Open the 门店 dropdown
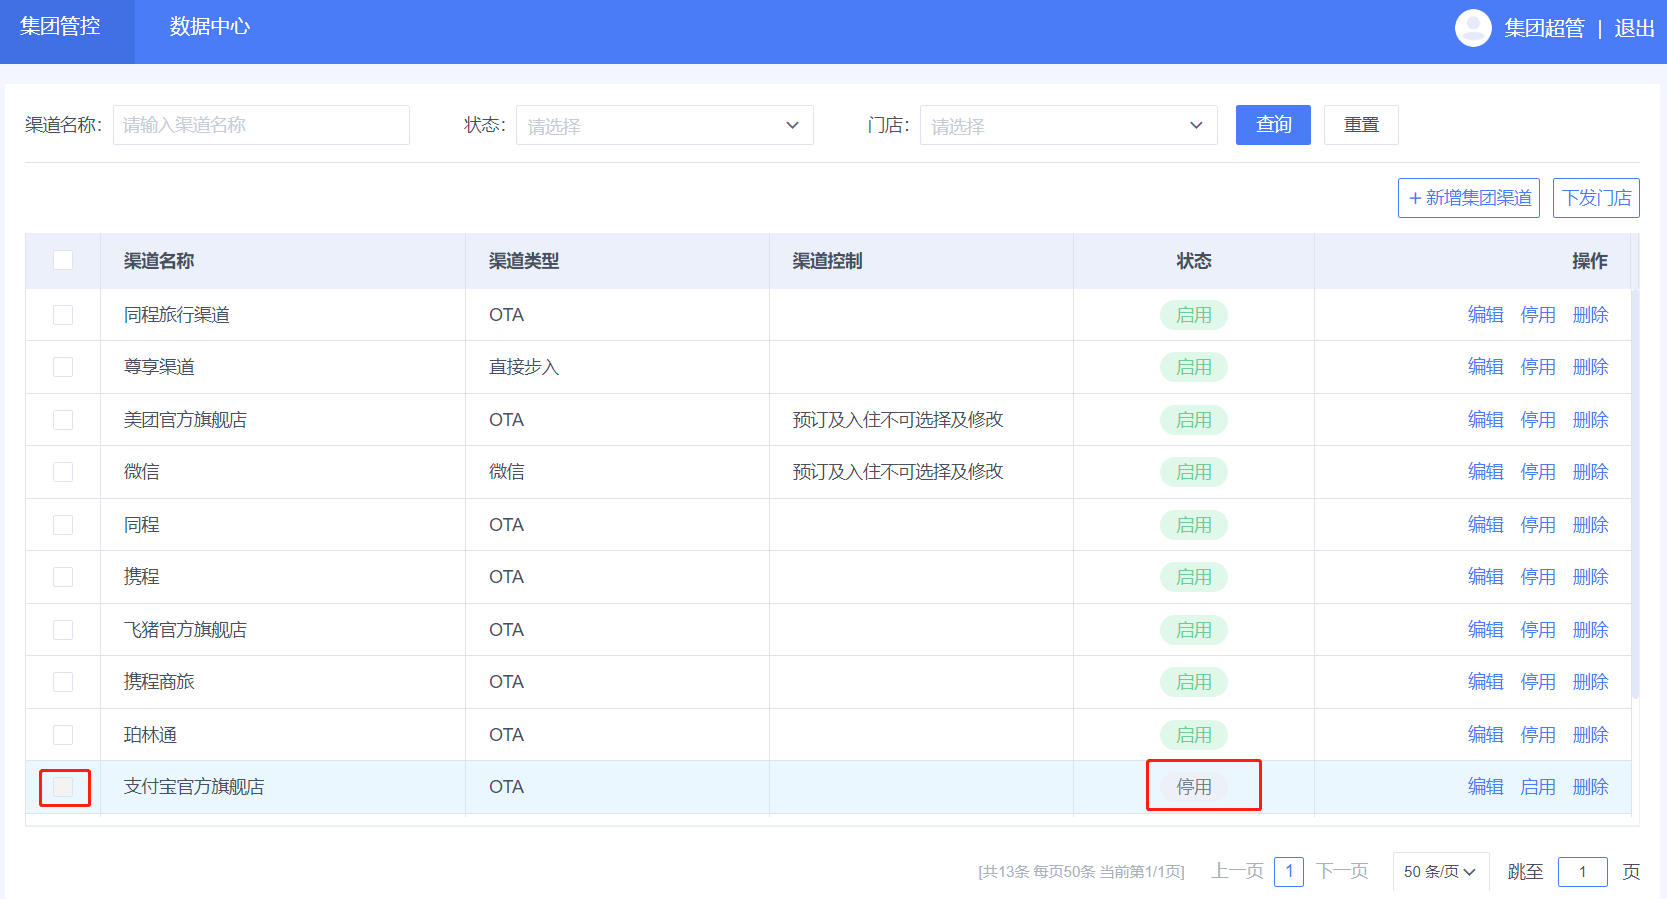The height and width of the screenshot is (899, 1667). point(1069,125)
